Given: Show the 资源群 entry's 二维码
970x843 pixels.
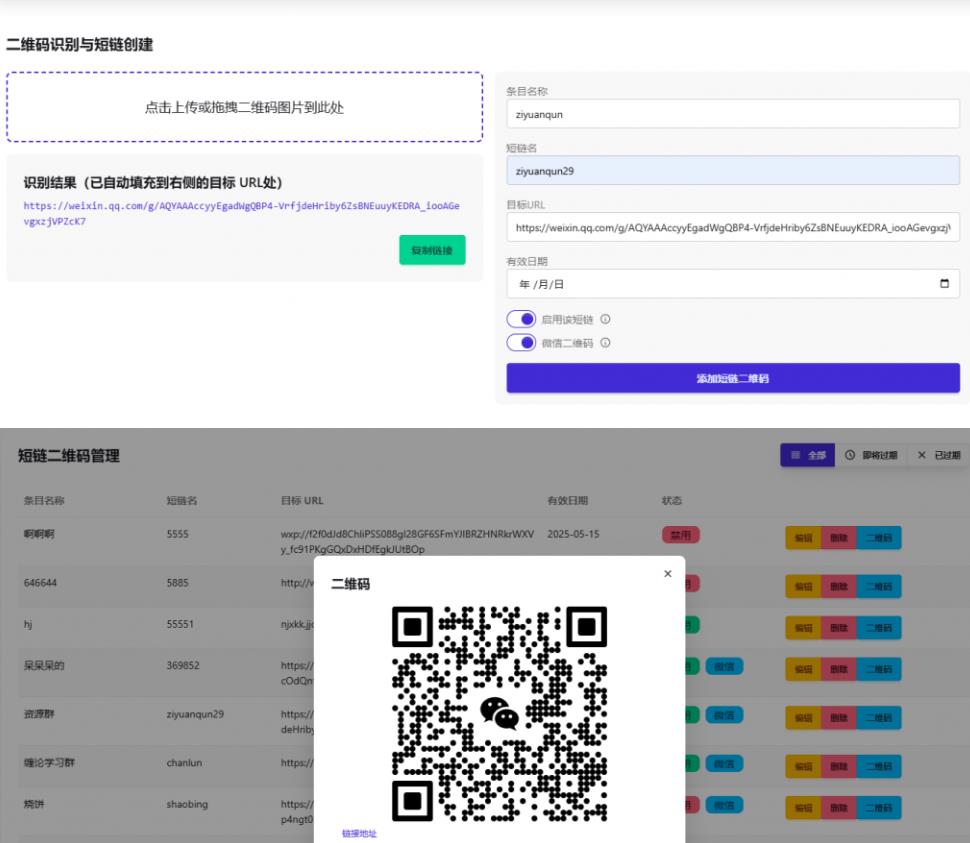Looking at the screenshot, I should pos(879,717).
